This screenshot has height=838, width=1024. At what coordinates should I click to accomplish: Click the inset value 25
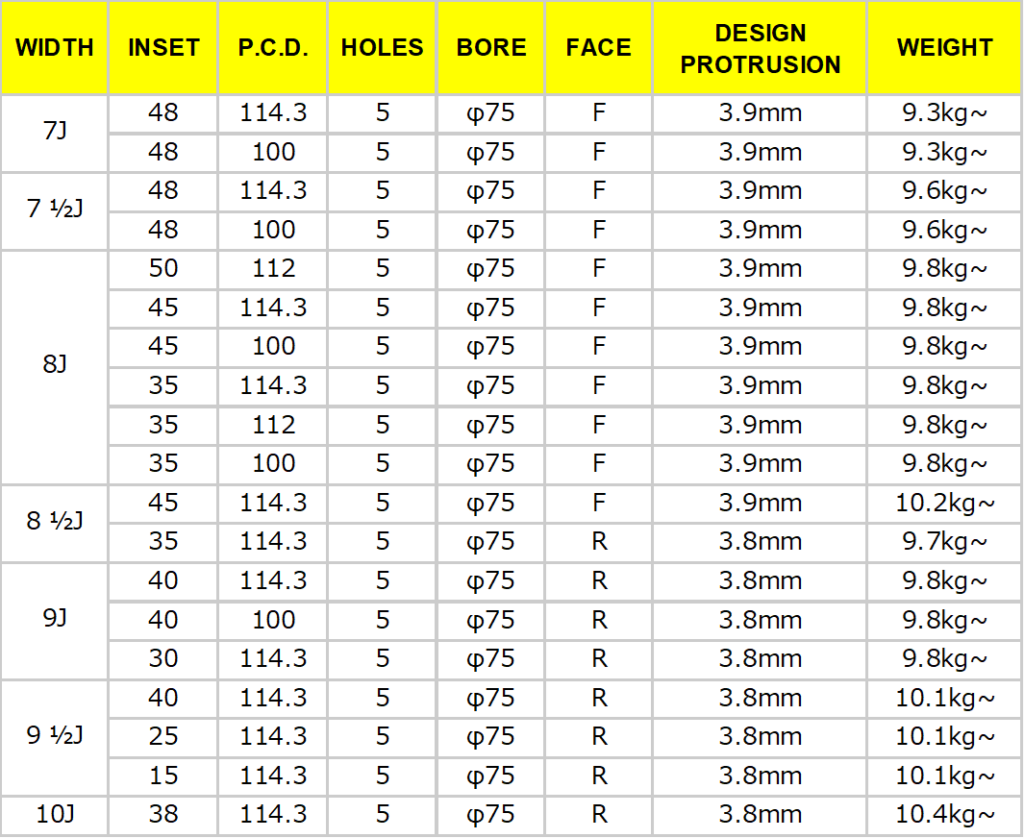click(163, 738)
